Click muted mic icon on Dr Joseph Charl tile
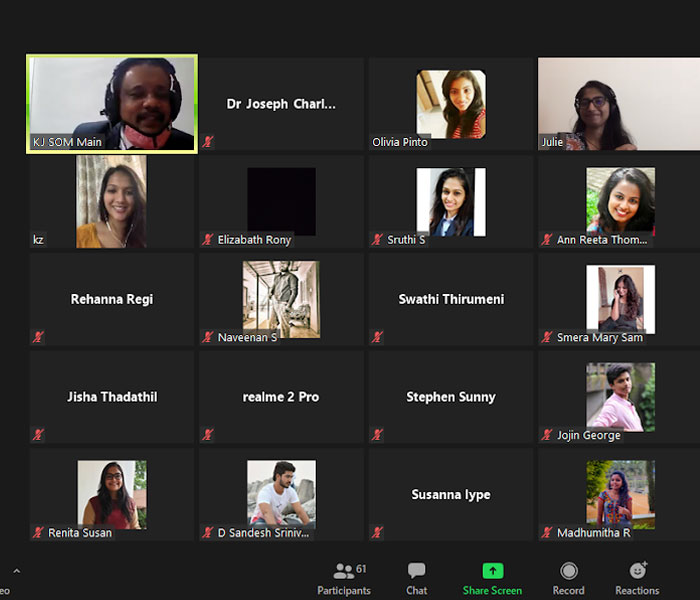Viewport: 700px width, 600px height. tap(208, 142)
